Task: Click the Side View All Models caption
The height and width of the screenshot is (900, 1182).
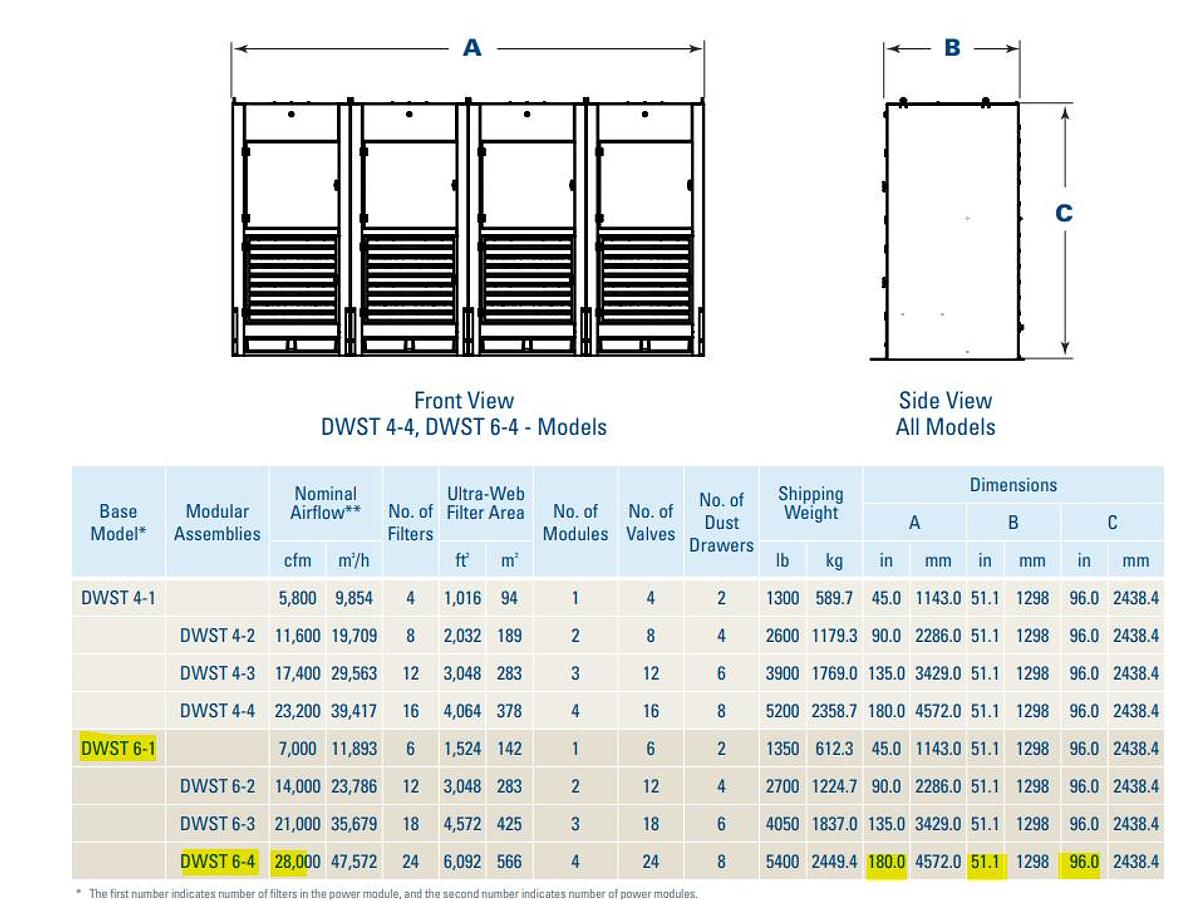Action: pyautogui.click(x=944, y=413)
